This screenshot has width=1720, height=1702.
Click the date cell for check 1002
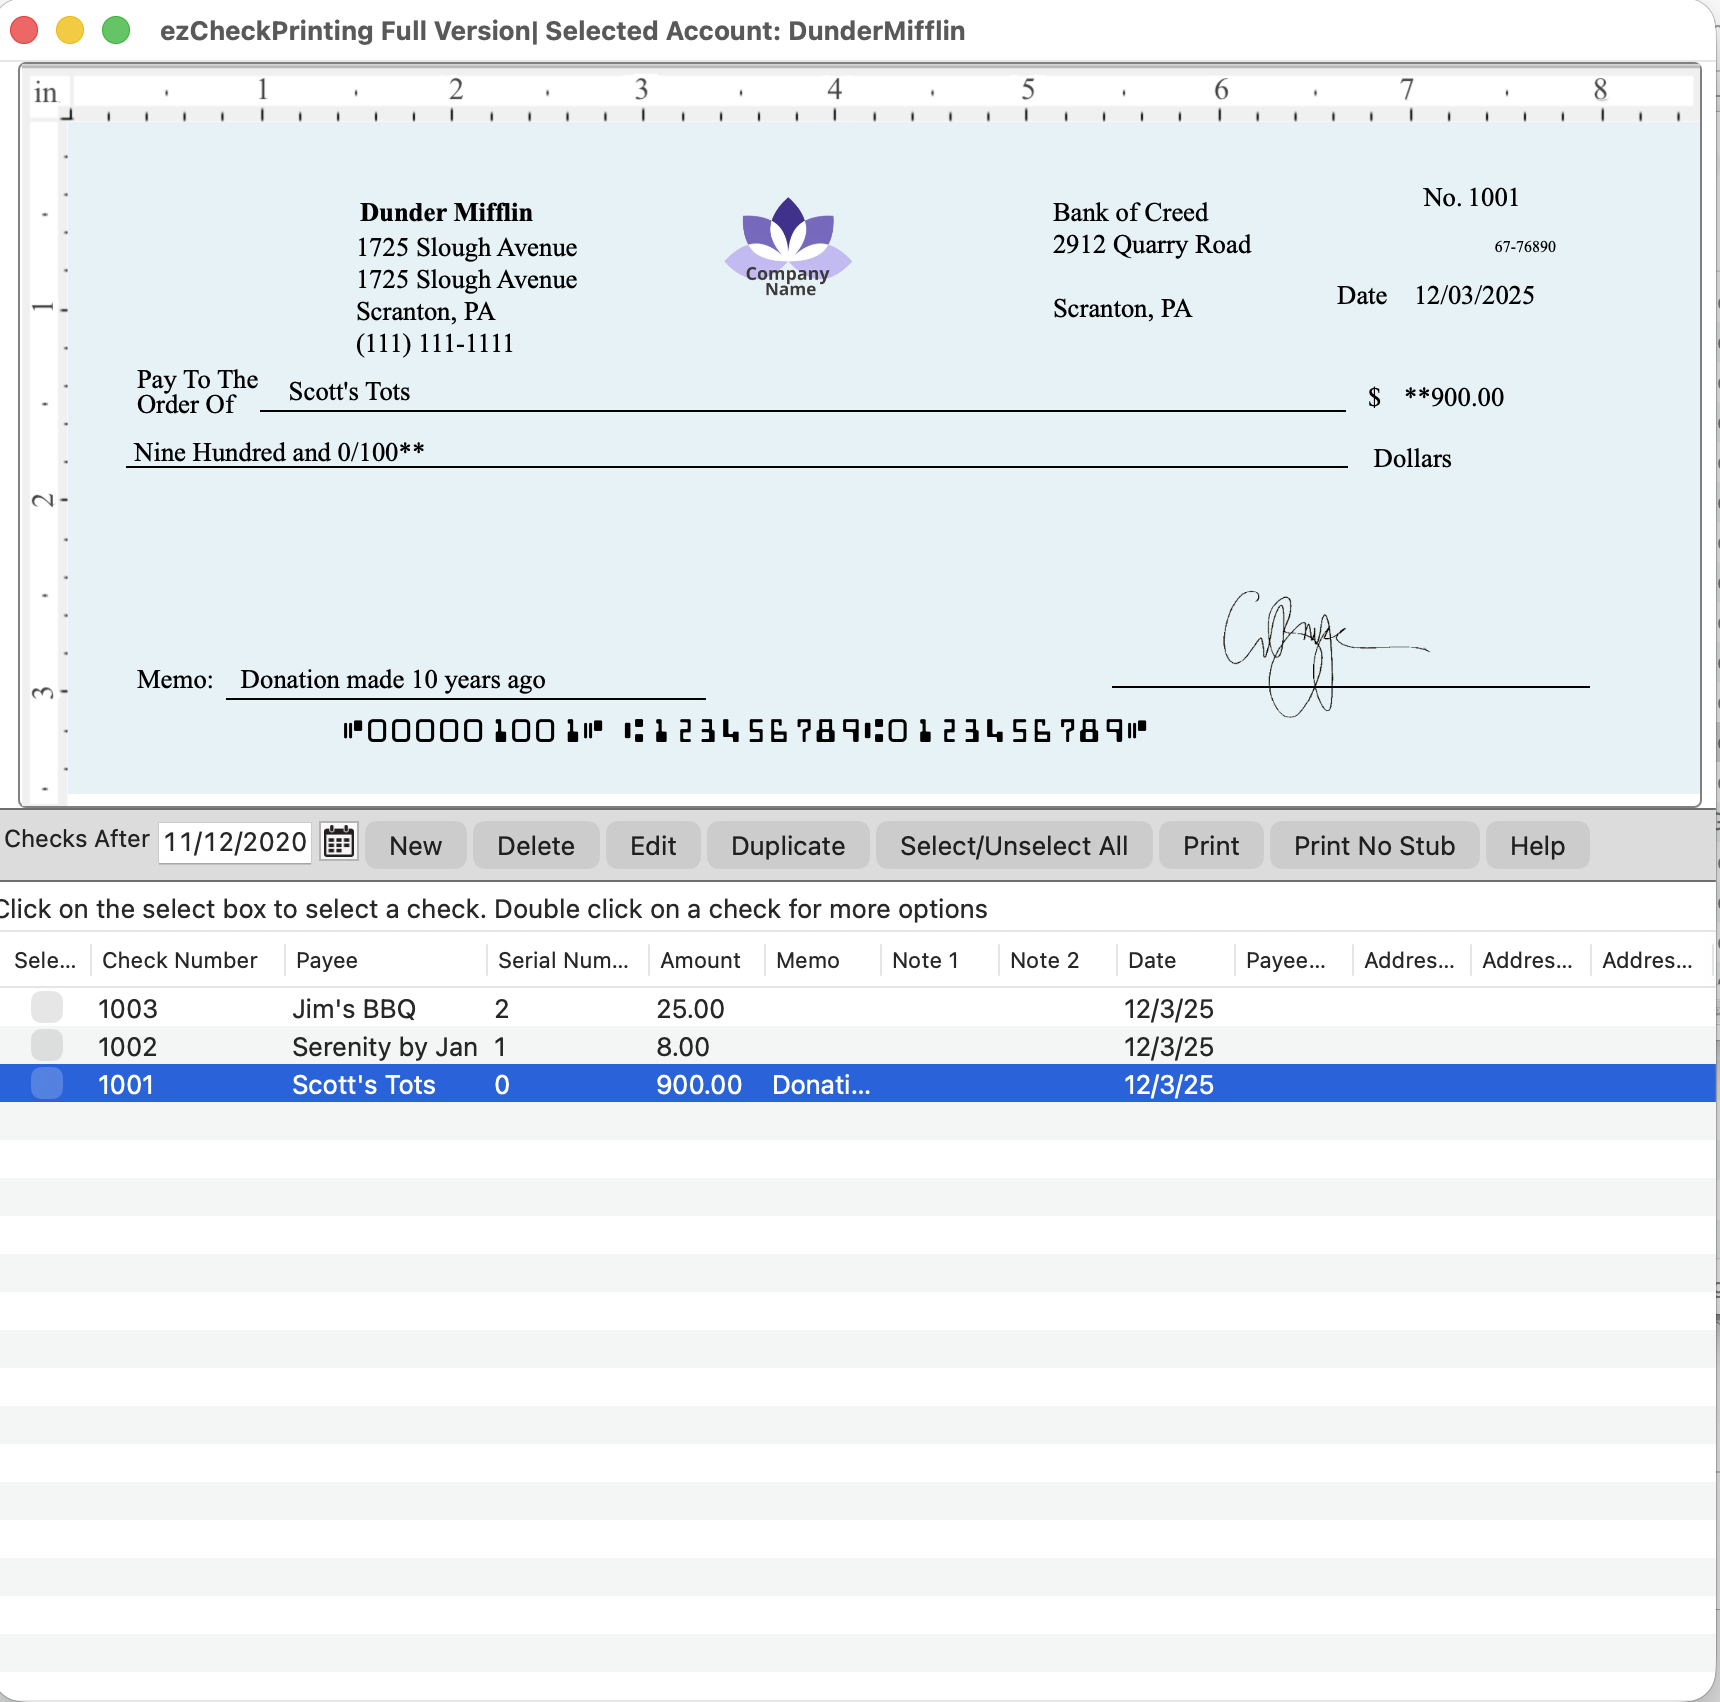click(1169, 1047)
